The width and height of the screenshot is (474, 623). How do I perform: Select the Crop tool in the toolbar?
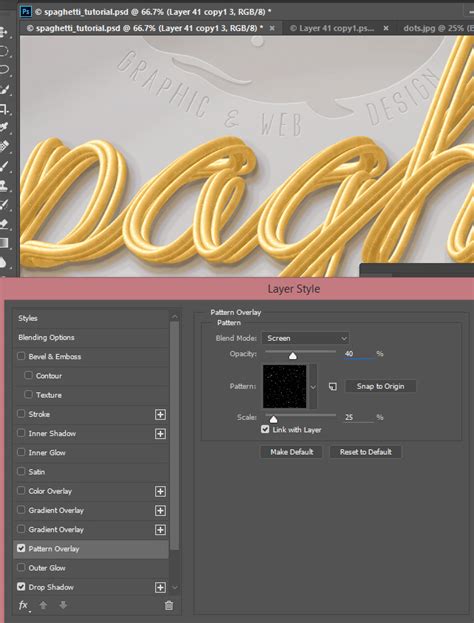coord(4,108)
